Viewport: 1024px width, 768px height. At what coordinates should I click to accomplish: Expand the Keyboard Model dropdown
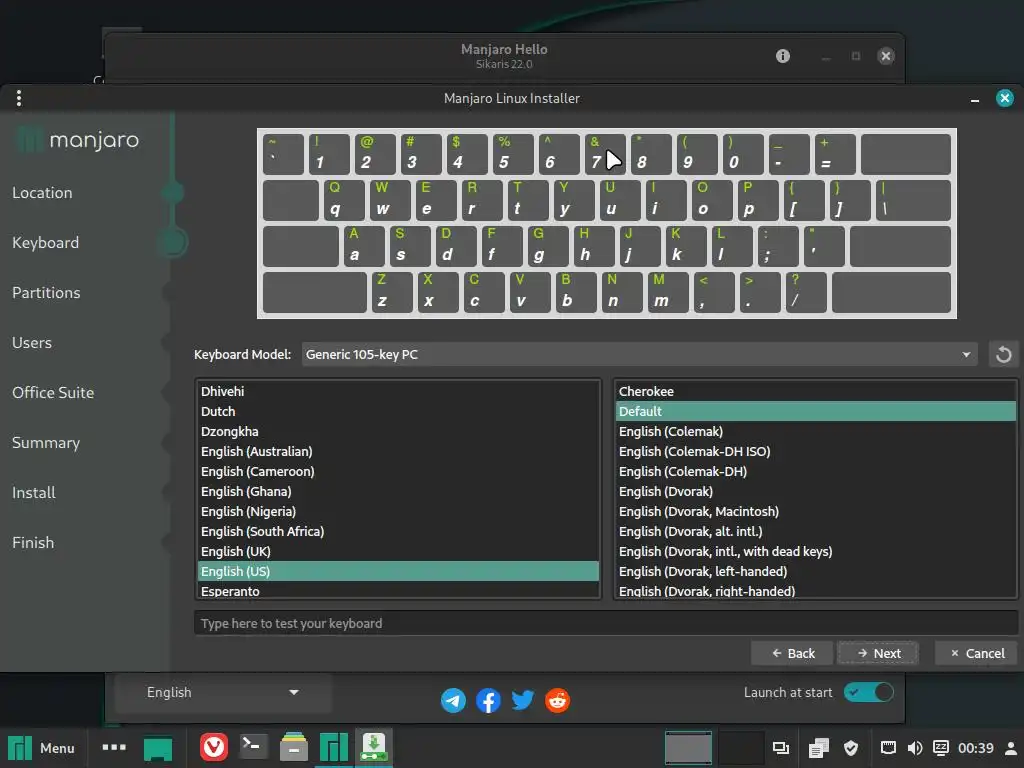click(x=639, y=355)
